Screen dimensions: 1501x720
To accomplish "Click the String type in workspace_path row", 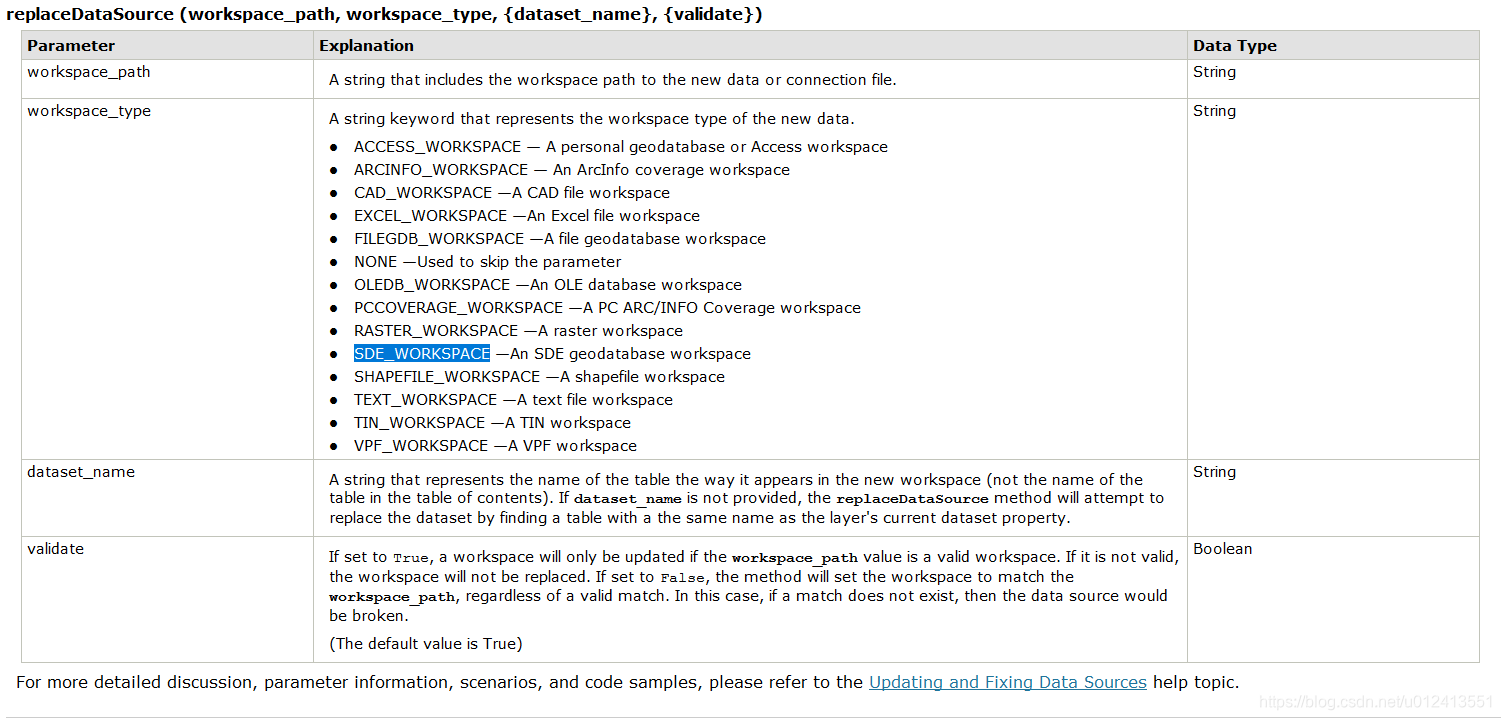I will click(1214, 72).
